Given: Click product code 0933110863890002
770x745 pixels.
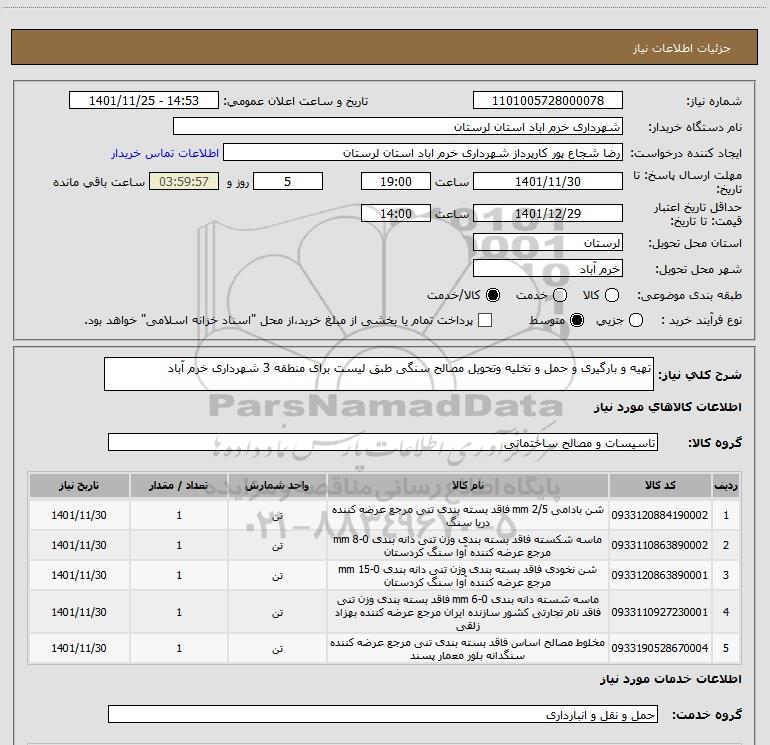Looking at the screenshot, I should tap(660, 545).
